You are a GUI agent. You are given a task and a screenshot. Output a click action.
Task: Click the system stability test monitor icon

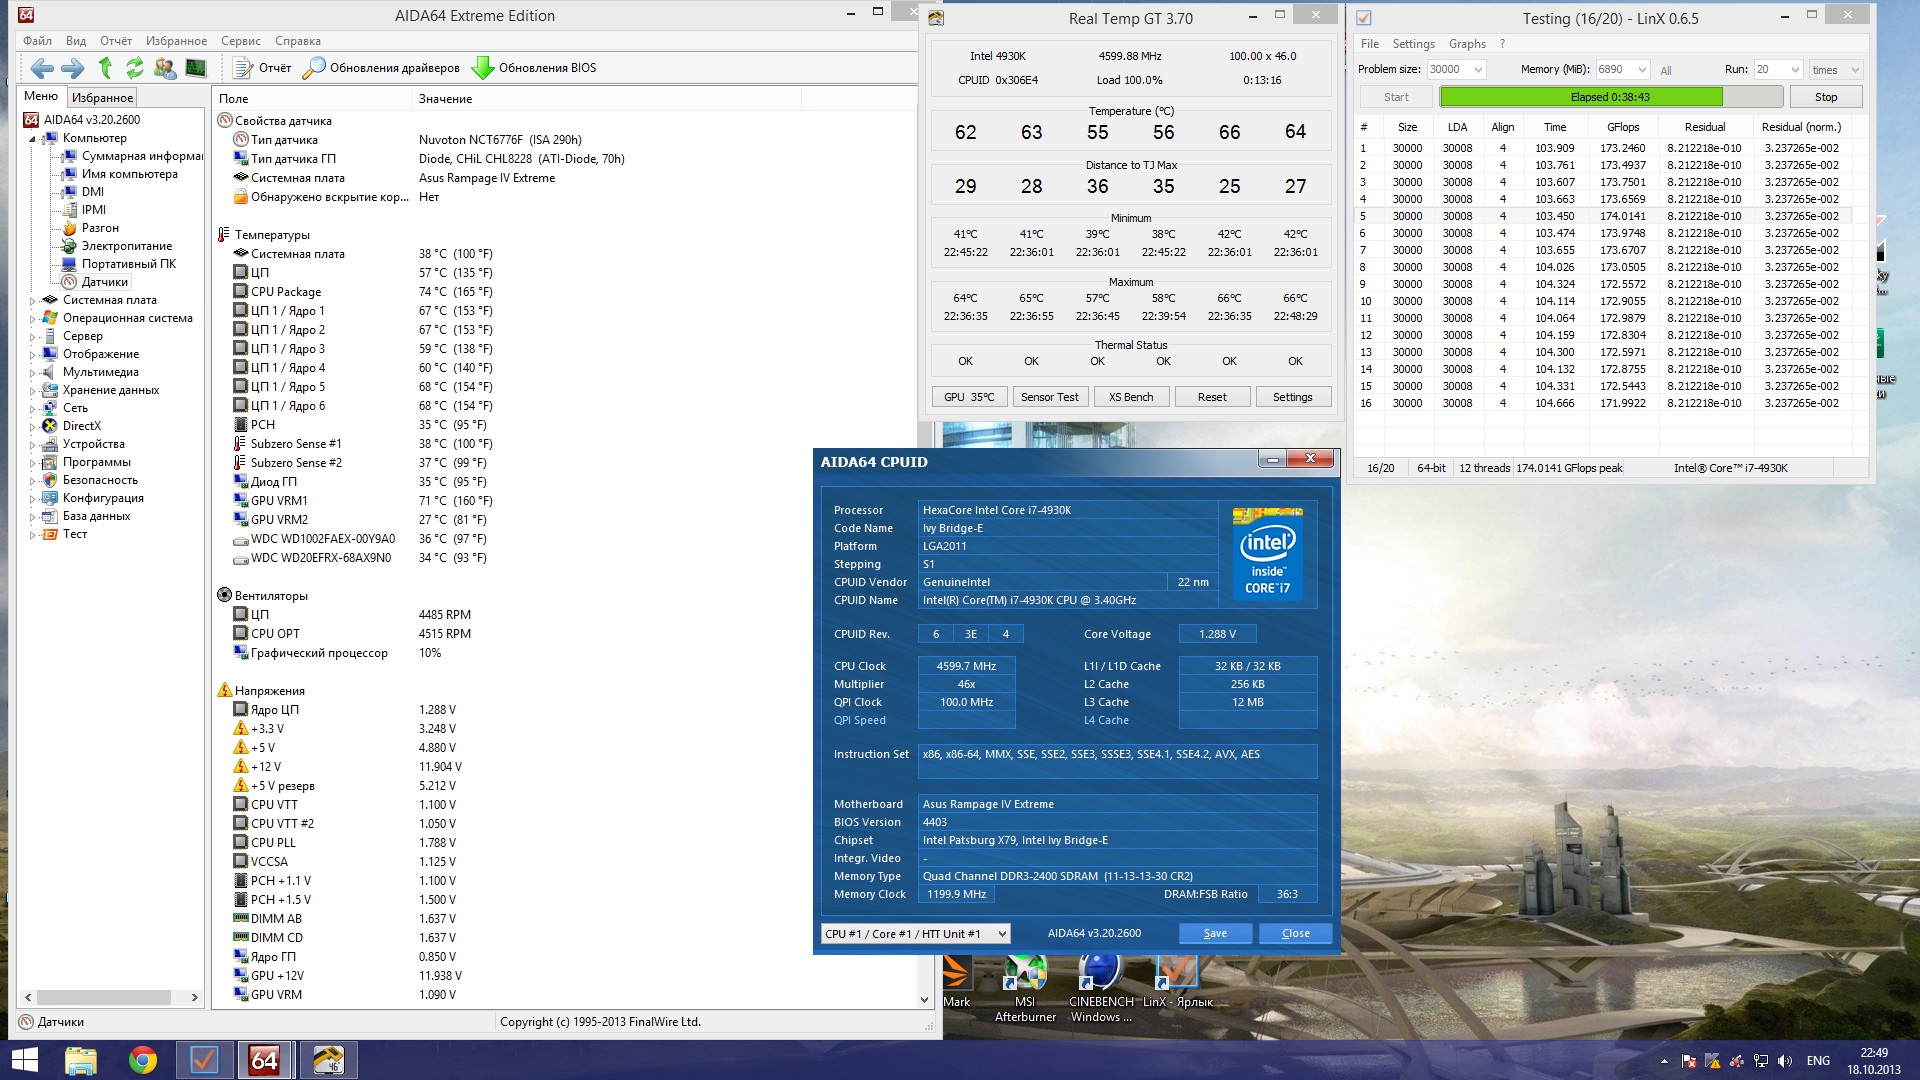point(196,68)
